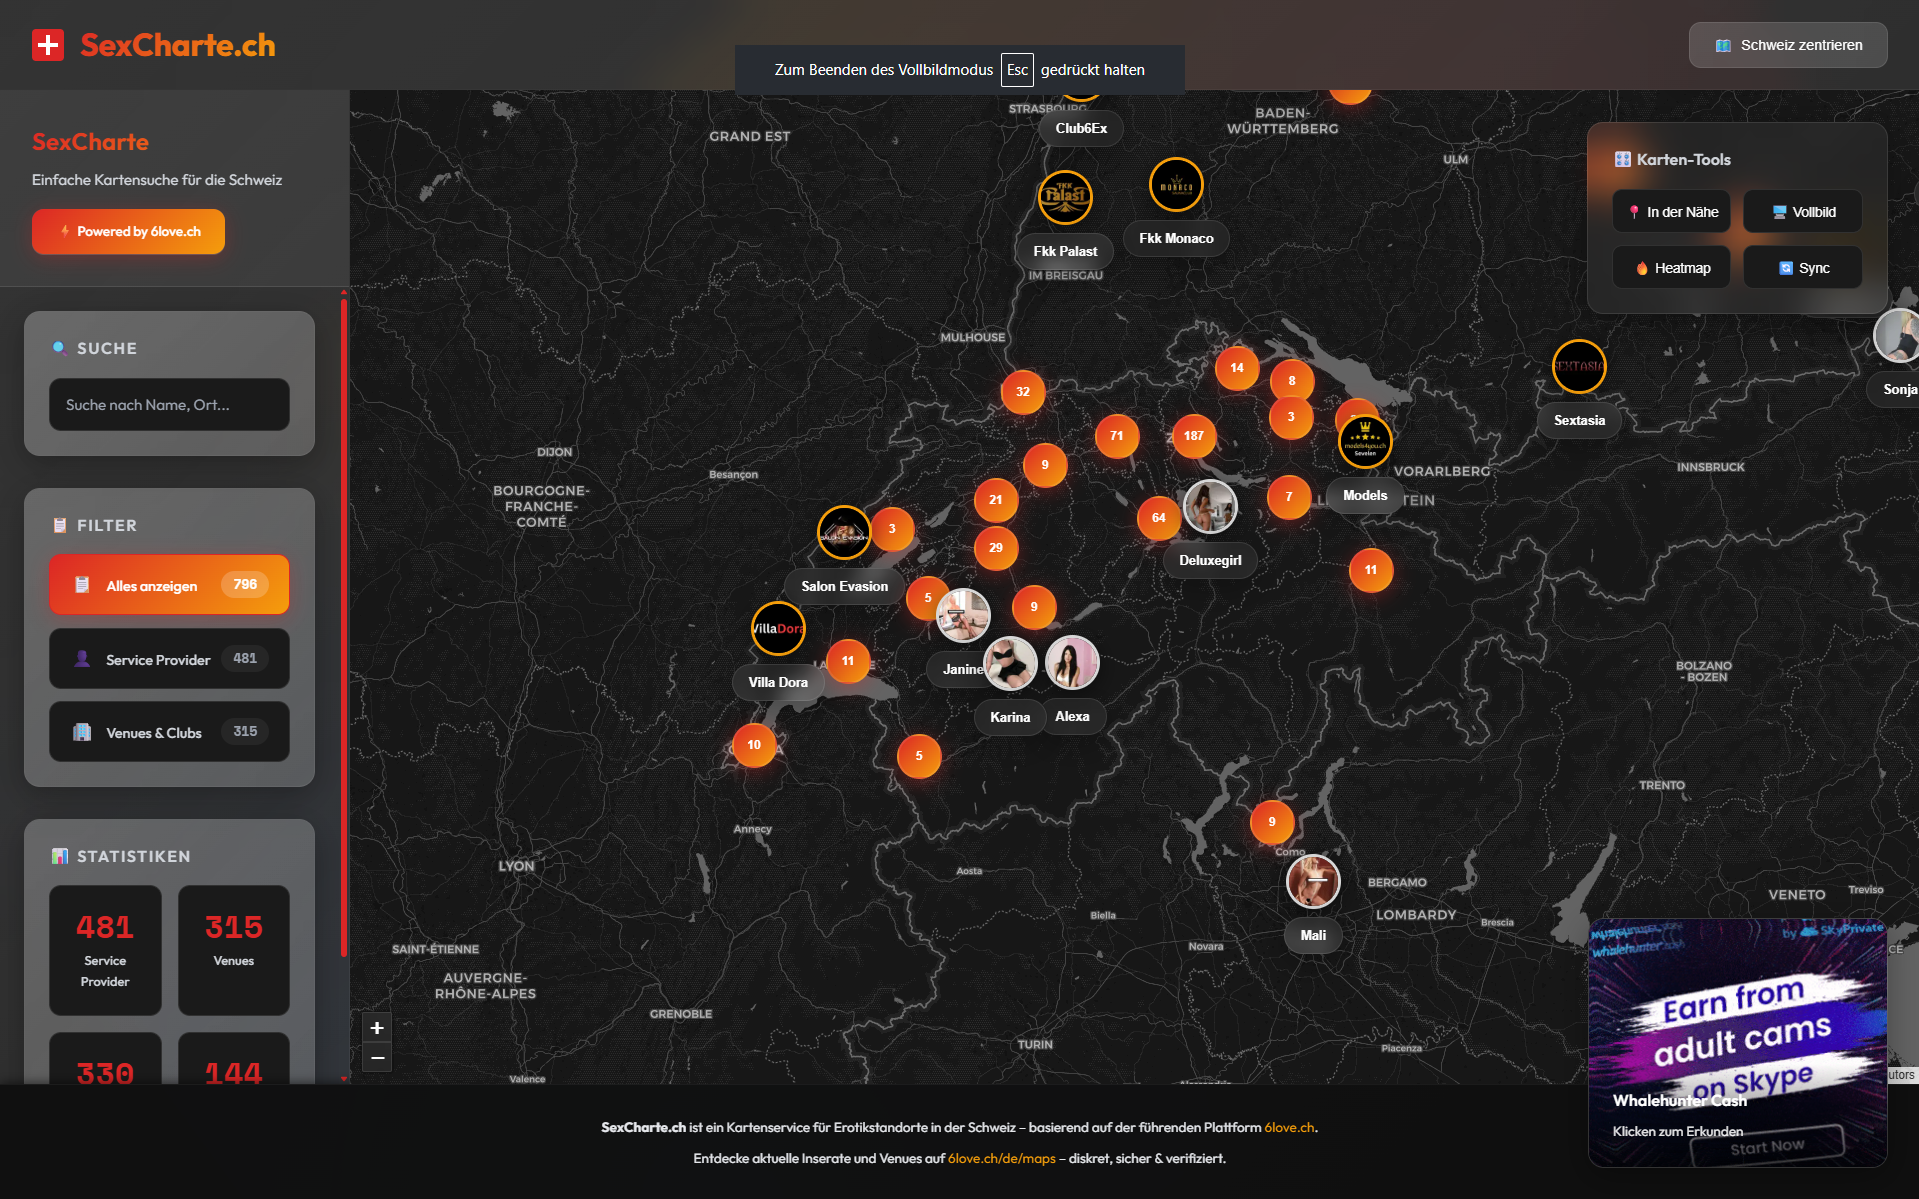The height and width of the screenshot is (1199, 1919).
Task: Select the Villa Dora map marker
Action: tap(777, 629)
